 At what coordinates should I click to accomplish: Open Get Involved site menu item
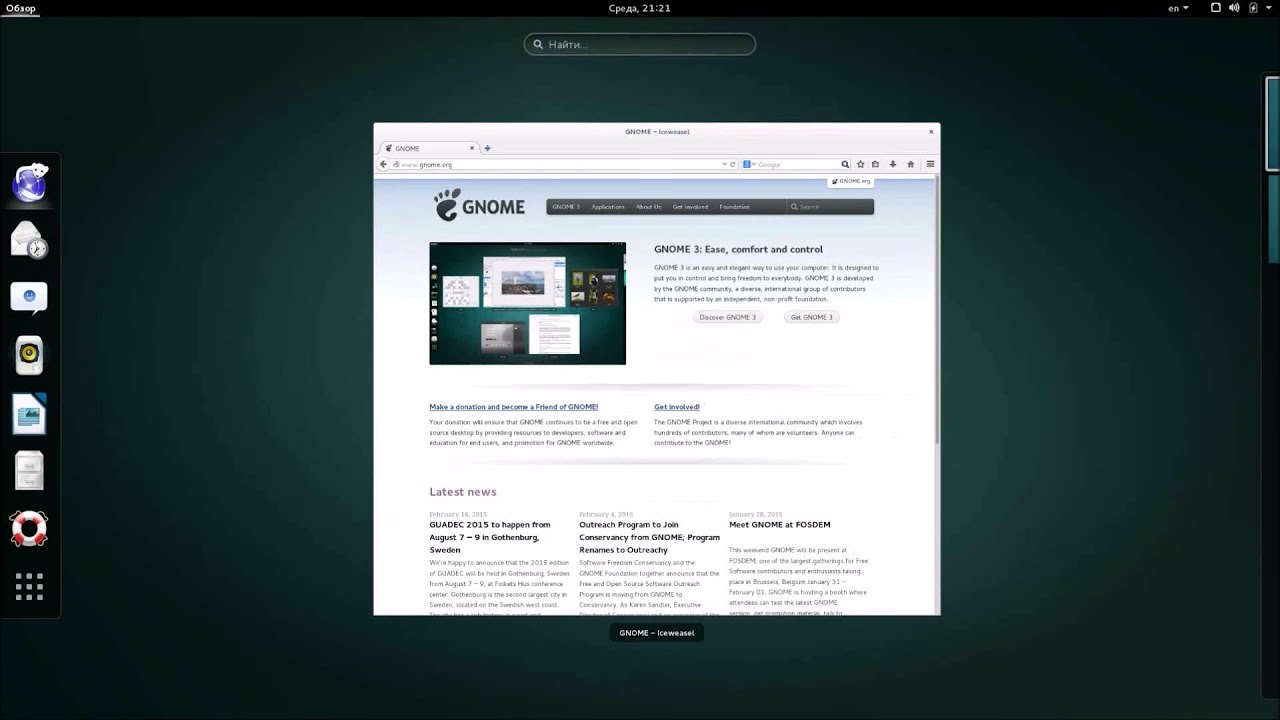coord(690,207)
